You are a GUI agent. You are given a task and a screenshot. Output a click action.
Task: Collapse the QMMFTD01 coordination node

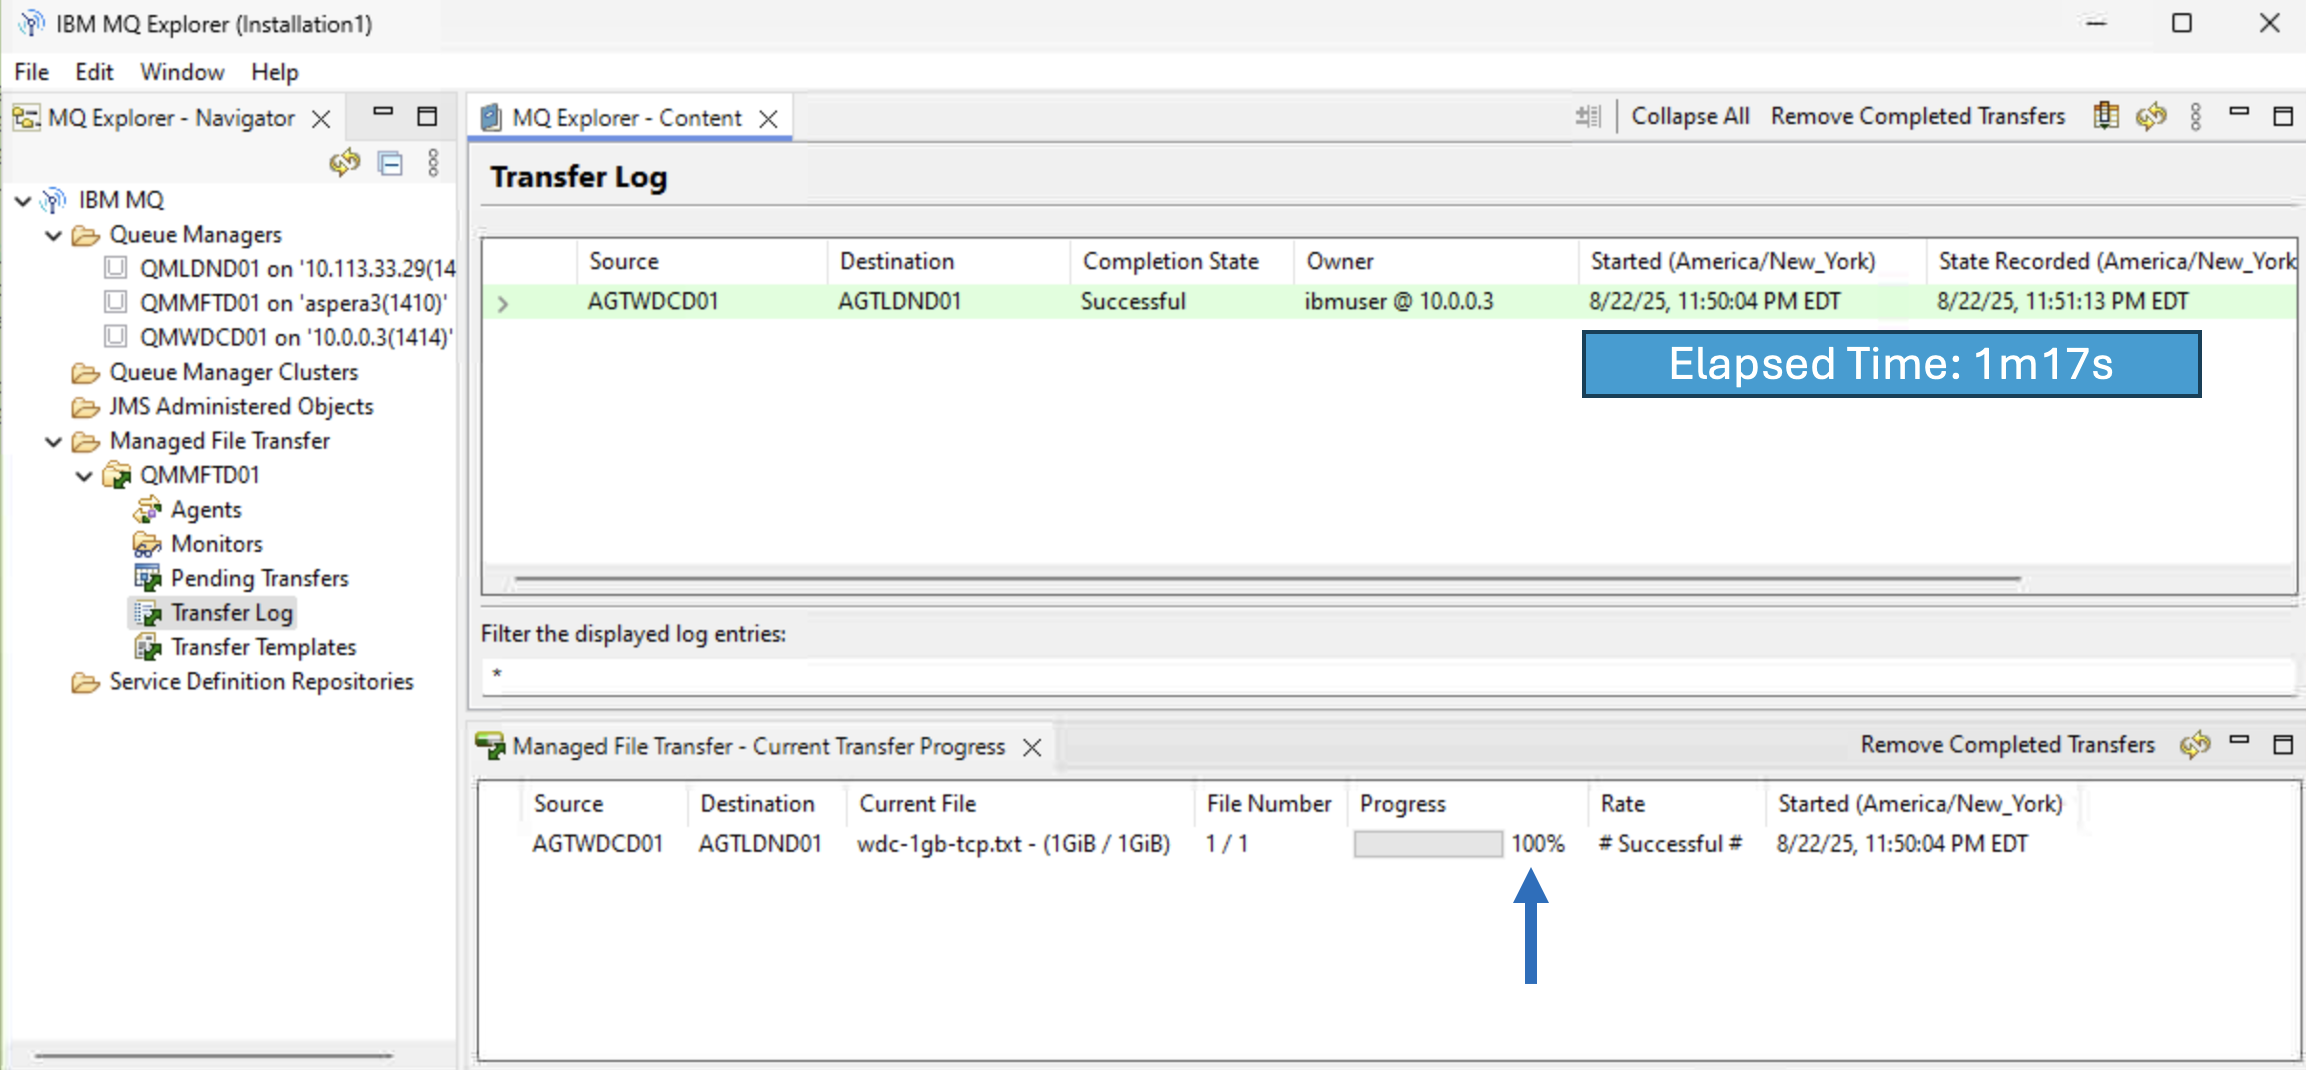tap(85, 476)
